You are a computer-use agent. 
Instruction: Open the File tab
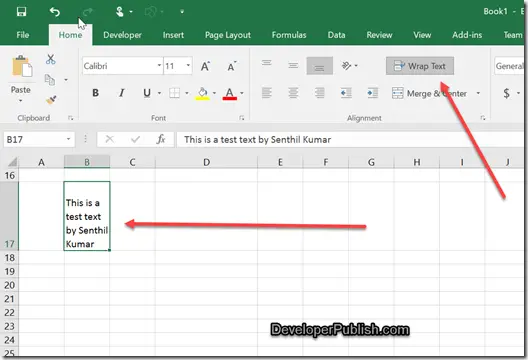point(23,35)
